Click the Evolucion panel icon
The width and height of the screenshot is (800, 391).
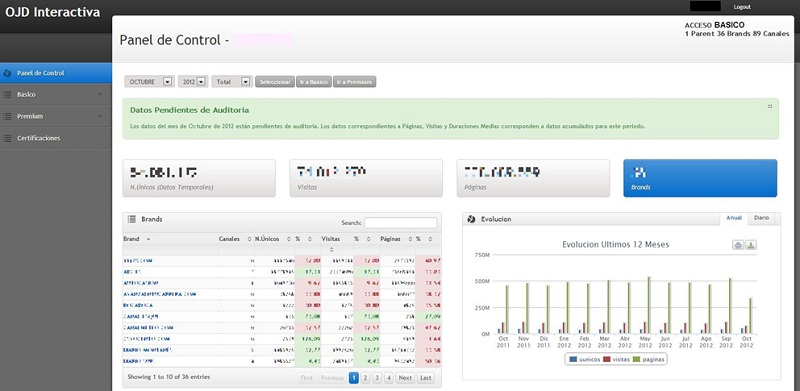point(471,219)
